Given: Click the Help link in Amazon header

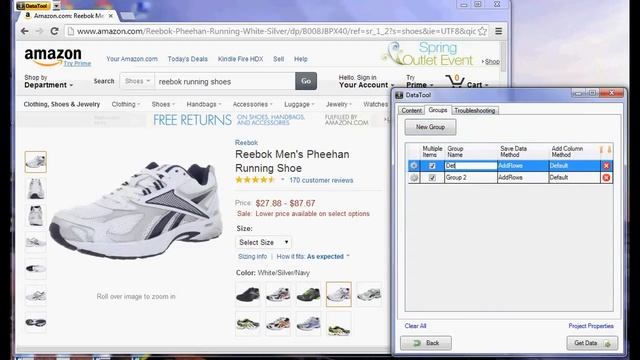Looking at the screenshot, I should [x=300, y=59].
